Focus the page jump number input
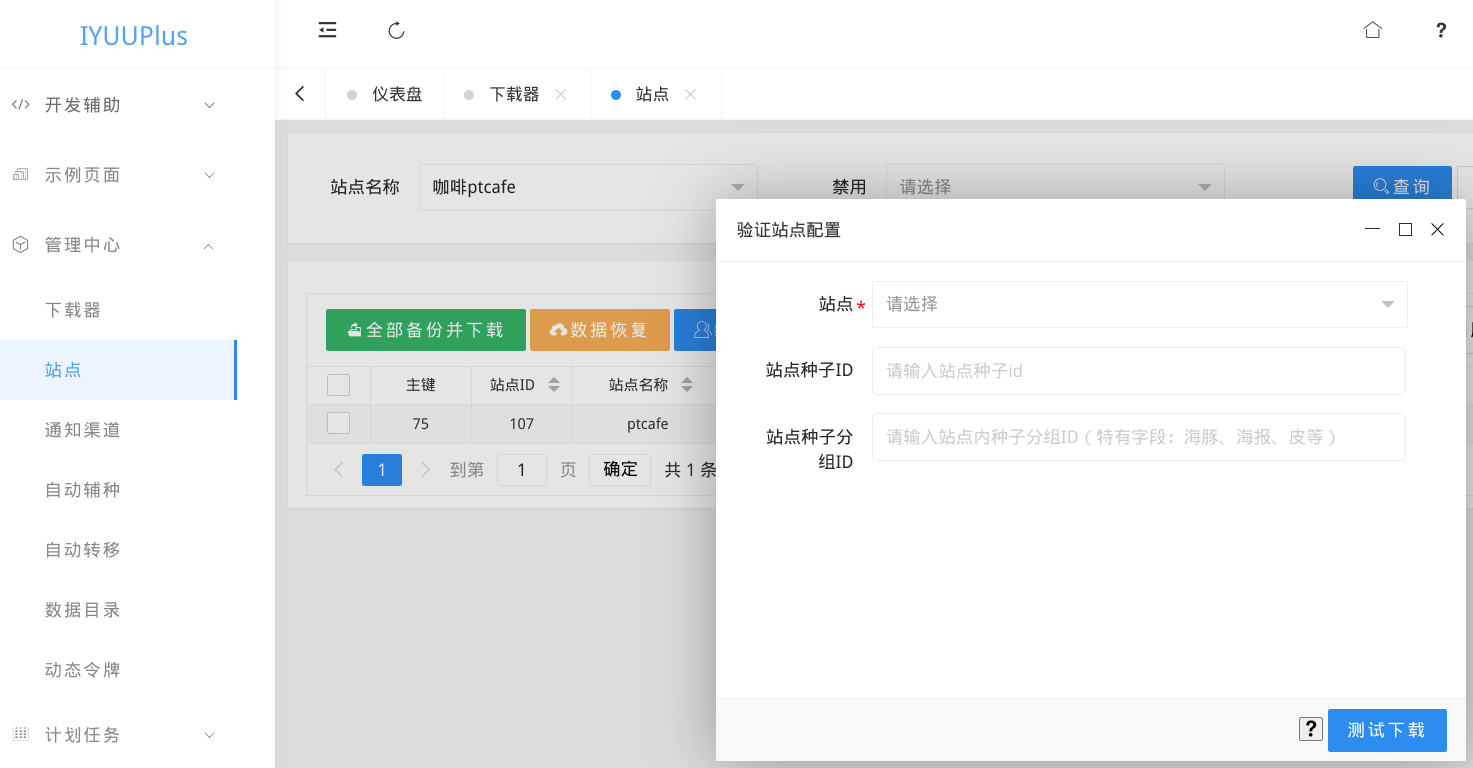 coord(522,469)
